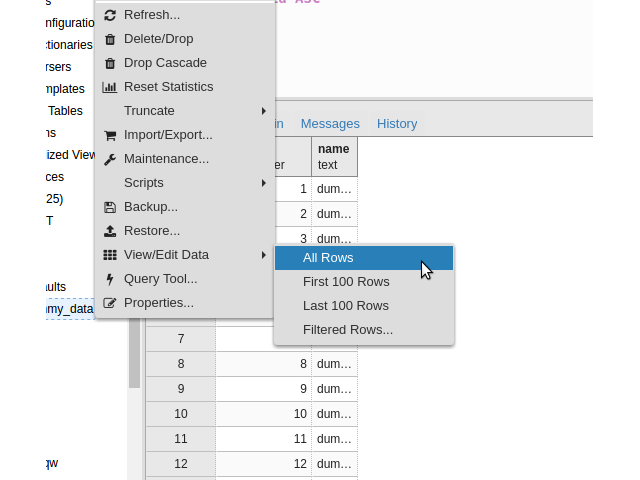Expand the Scripts submenu arrow

tap(264, 183)
